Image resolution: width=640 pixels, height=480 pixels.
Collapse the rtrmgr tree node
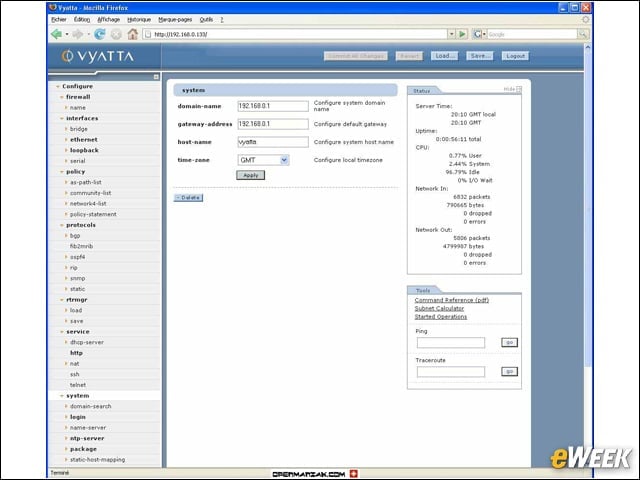(62, 300)
